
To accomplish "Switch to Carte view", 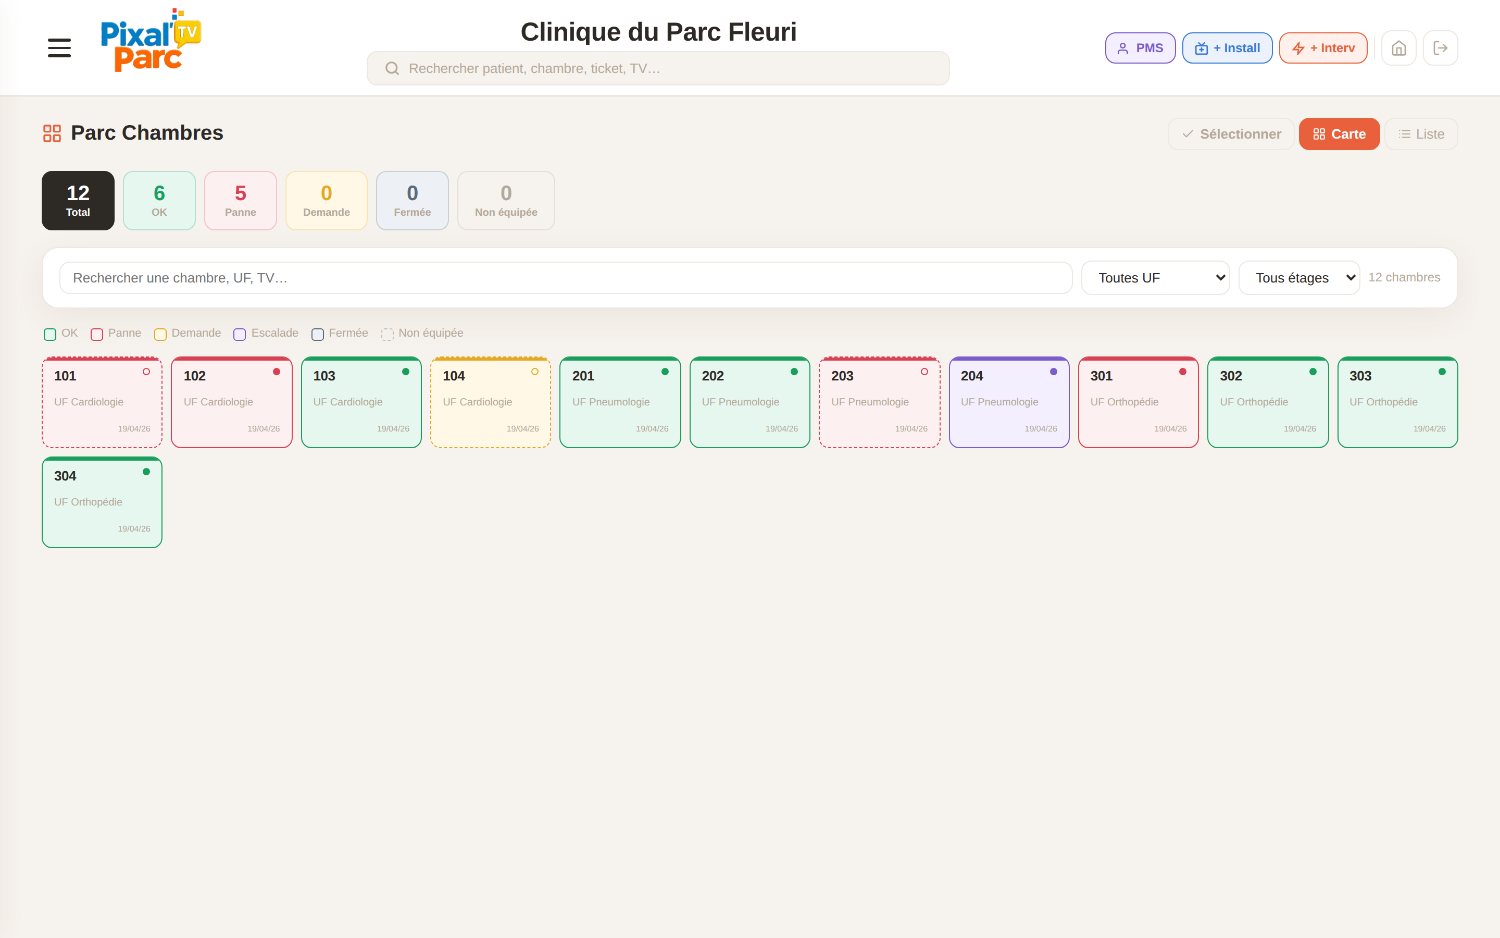I will 1339,134.
